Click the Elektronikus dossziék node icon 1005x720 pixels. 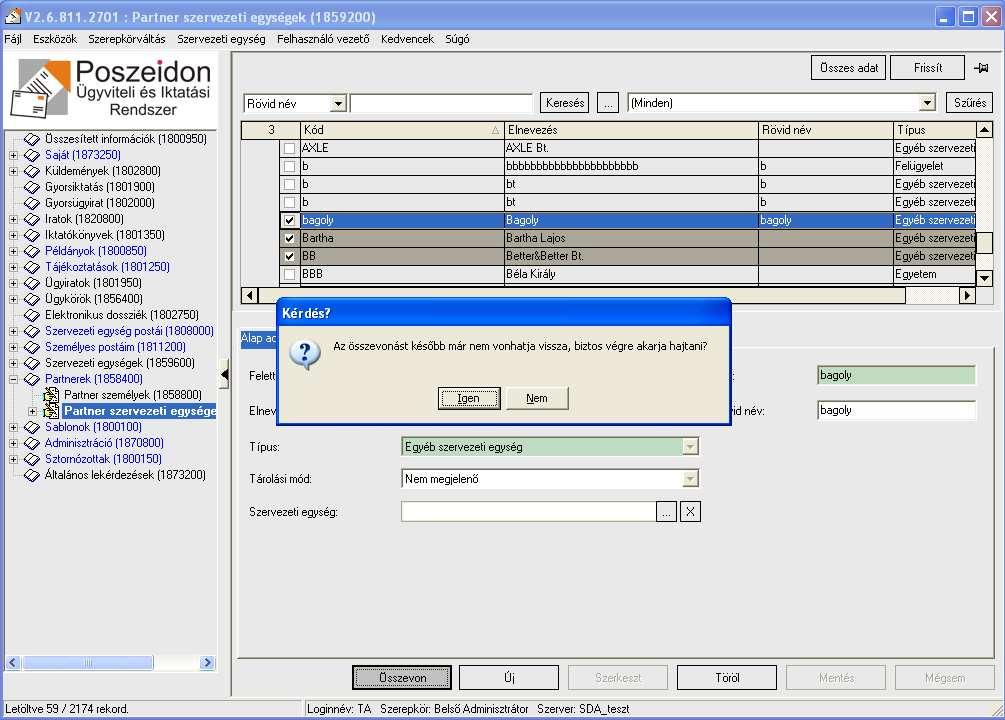31,315
